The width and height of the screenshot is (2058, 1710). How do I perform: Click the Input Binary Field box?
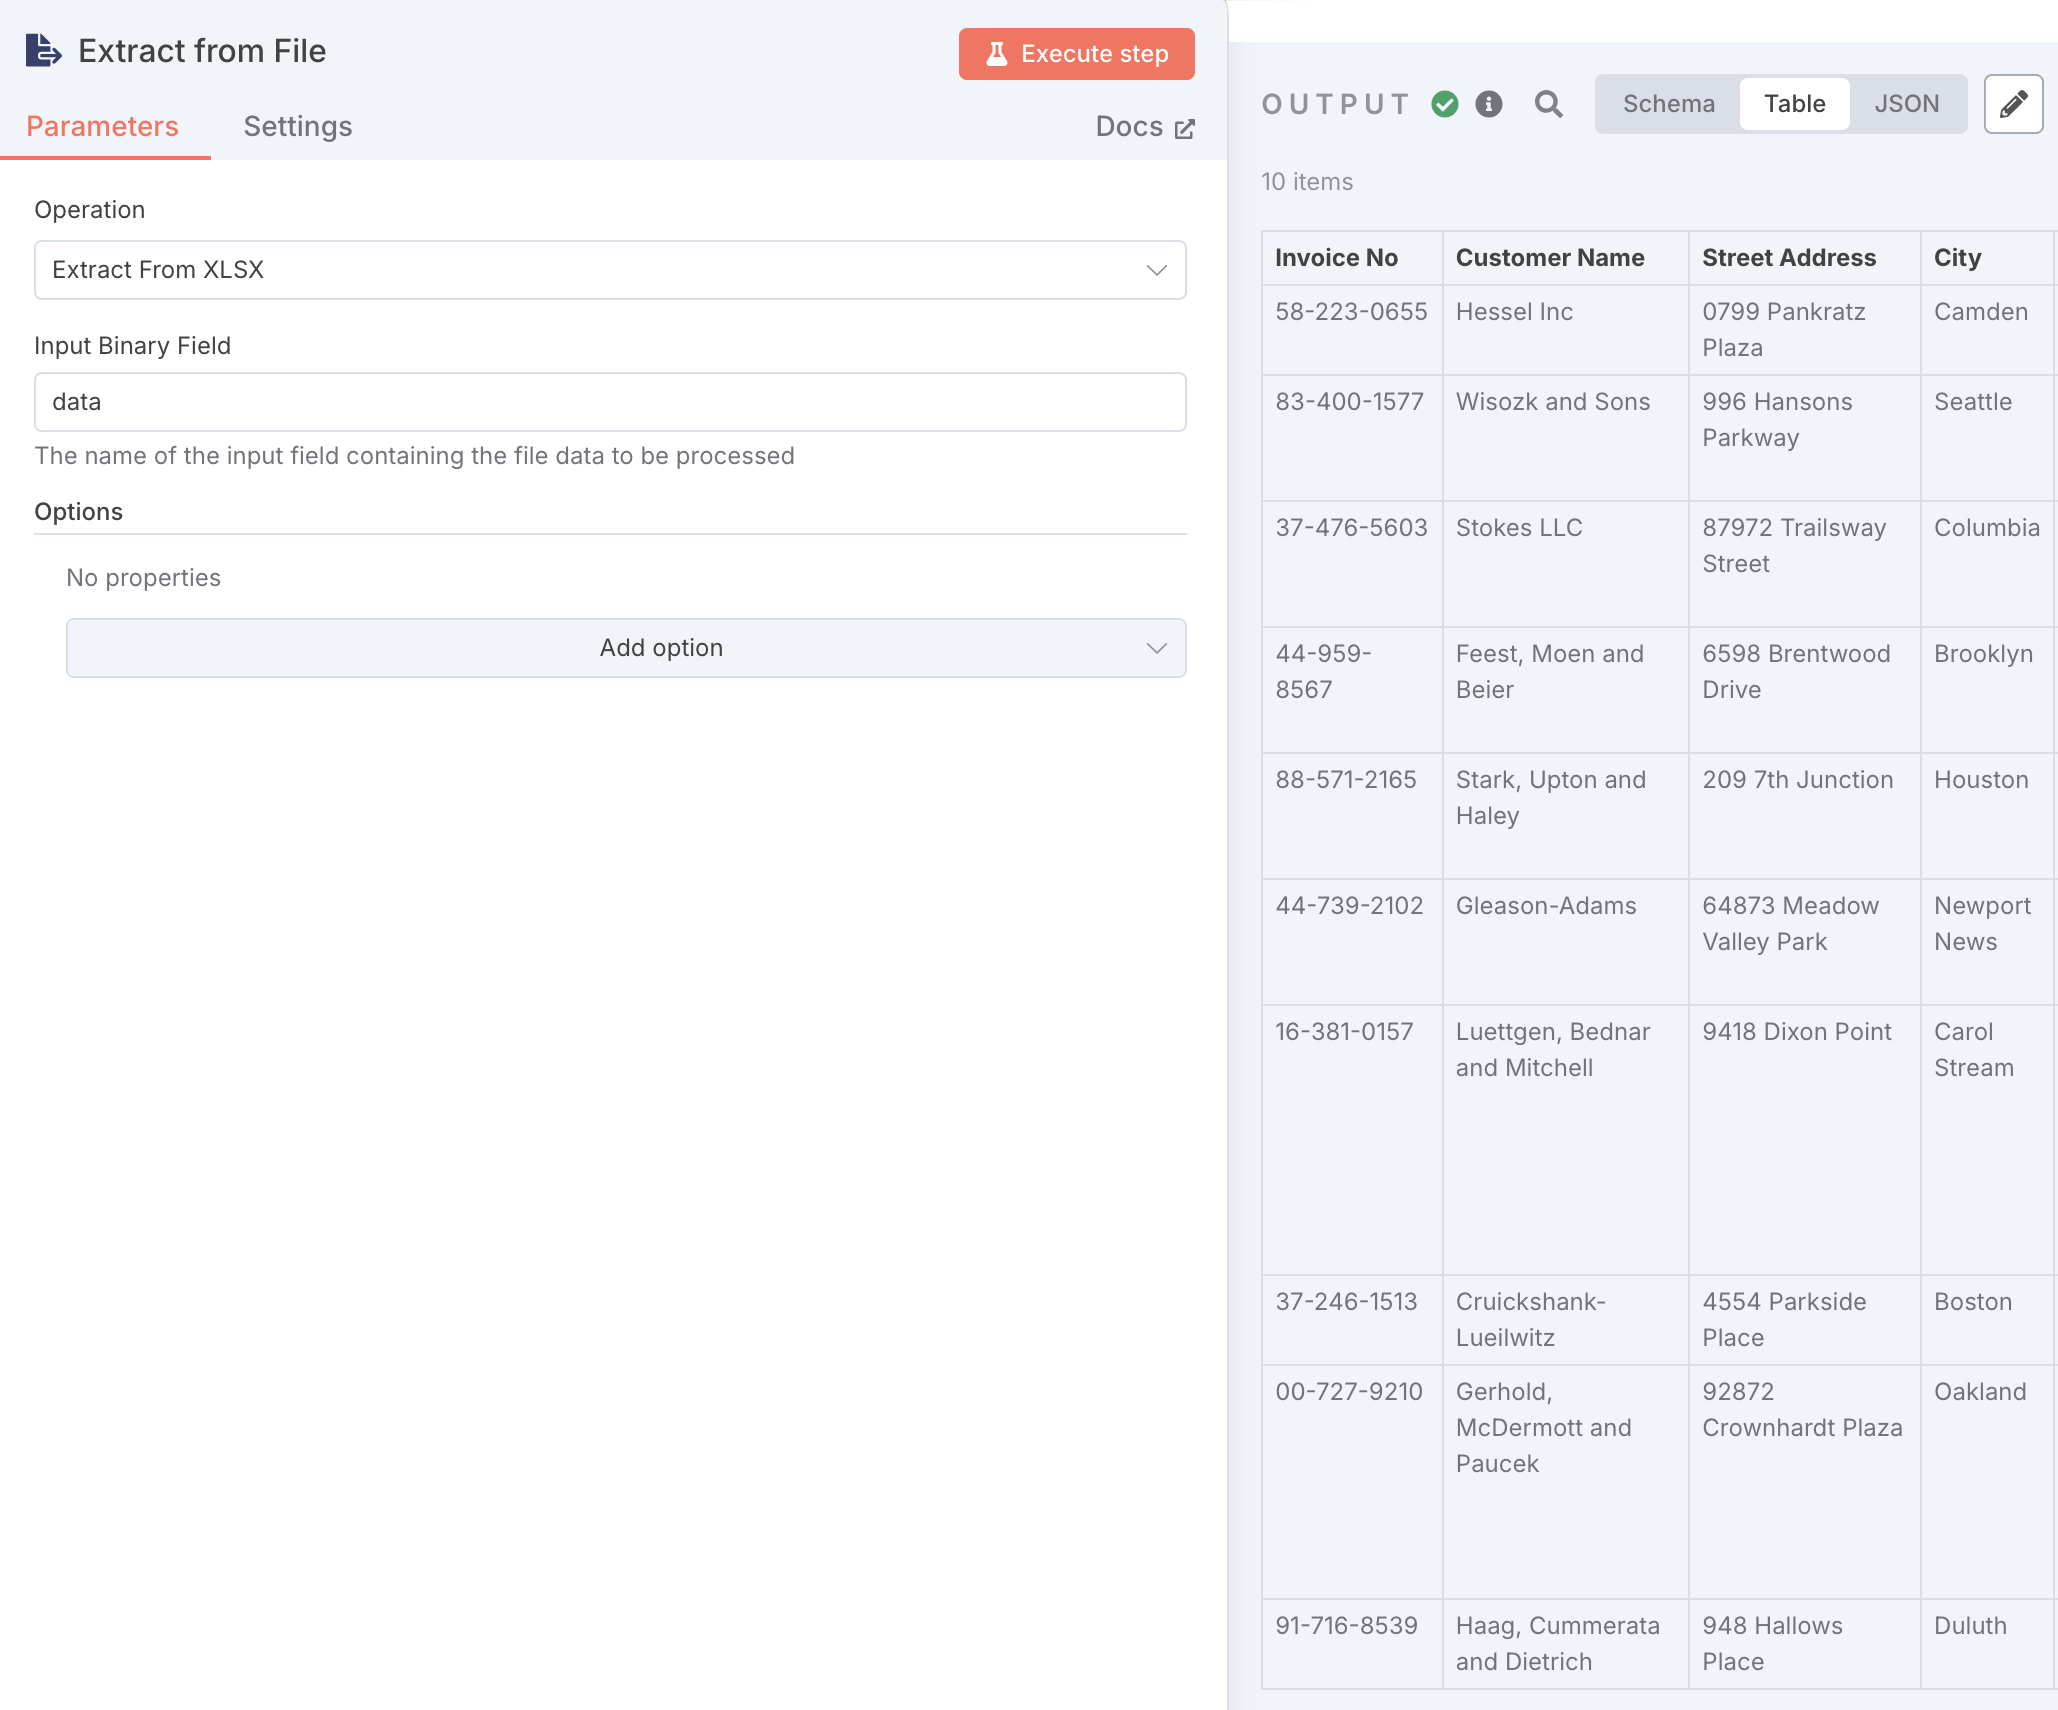coord(610,402)
